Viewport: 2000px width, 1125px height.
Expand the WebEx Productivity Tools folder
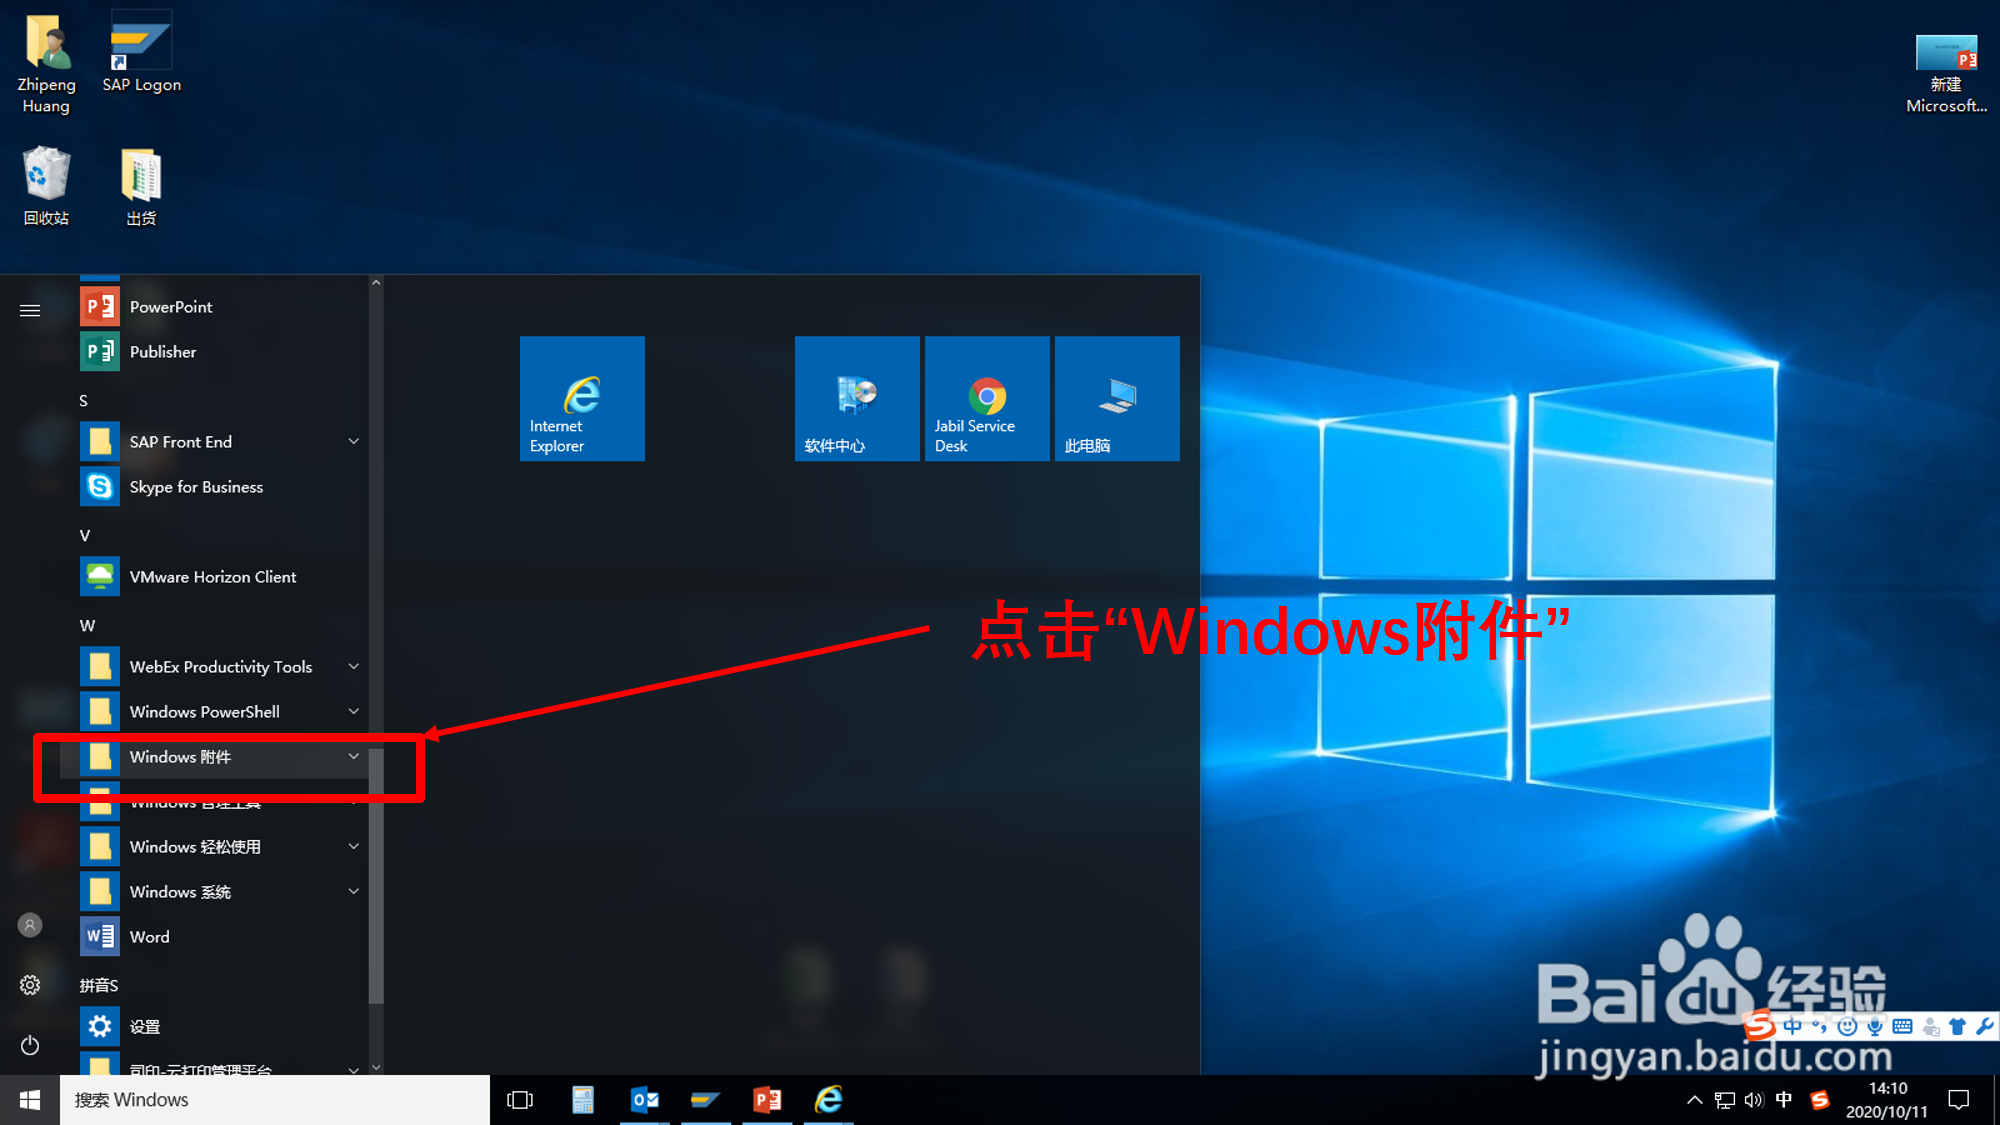pyautogui.click(x=220, y=667)
